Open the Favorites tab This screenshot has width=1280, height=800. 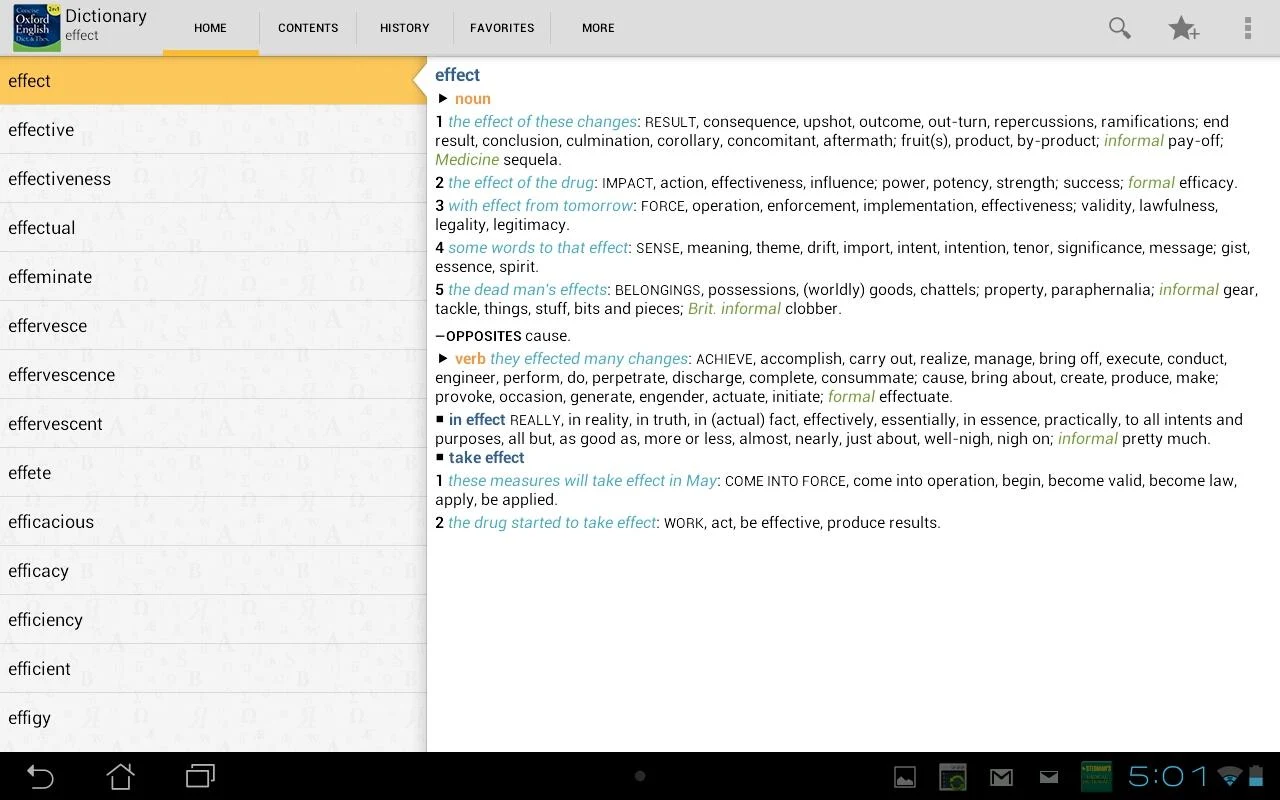[502, 28]
